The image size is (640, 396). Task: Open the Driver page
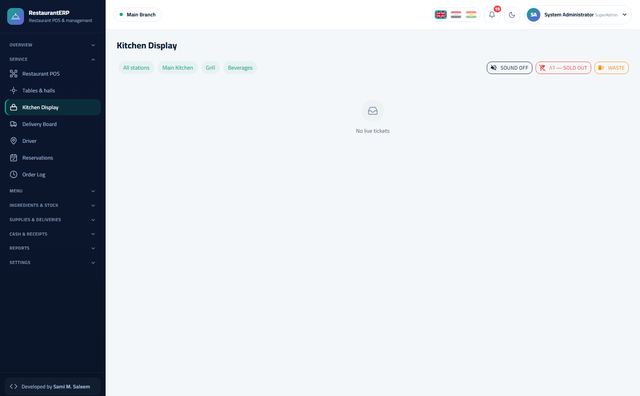click(x=53, y=141)
